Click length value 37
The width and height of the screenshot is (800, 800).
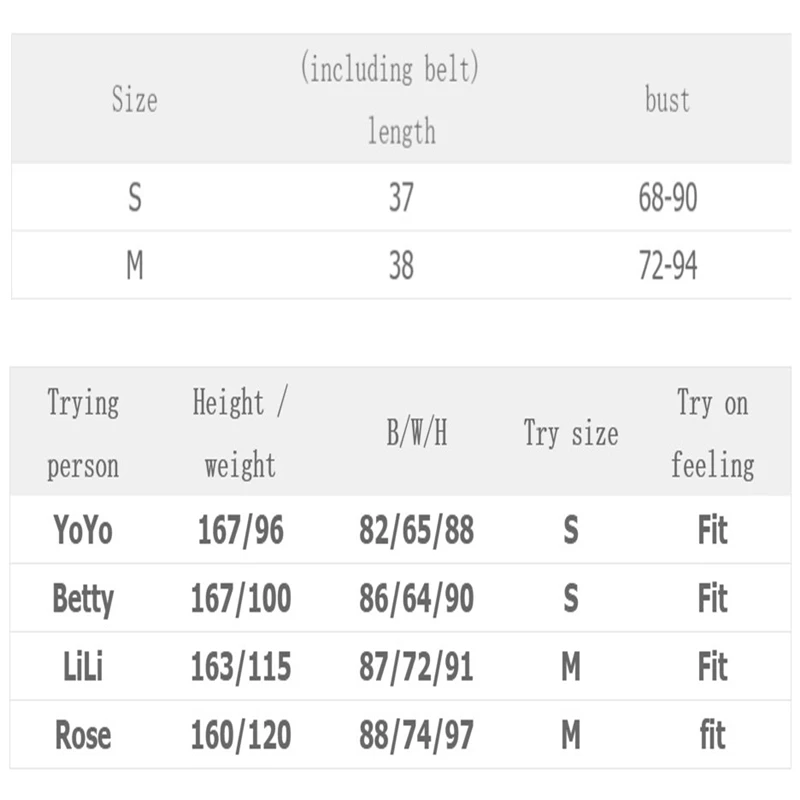click(x=401, y=197)
